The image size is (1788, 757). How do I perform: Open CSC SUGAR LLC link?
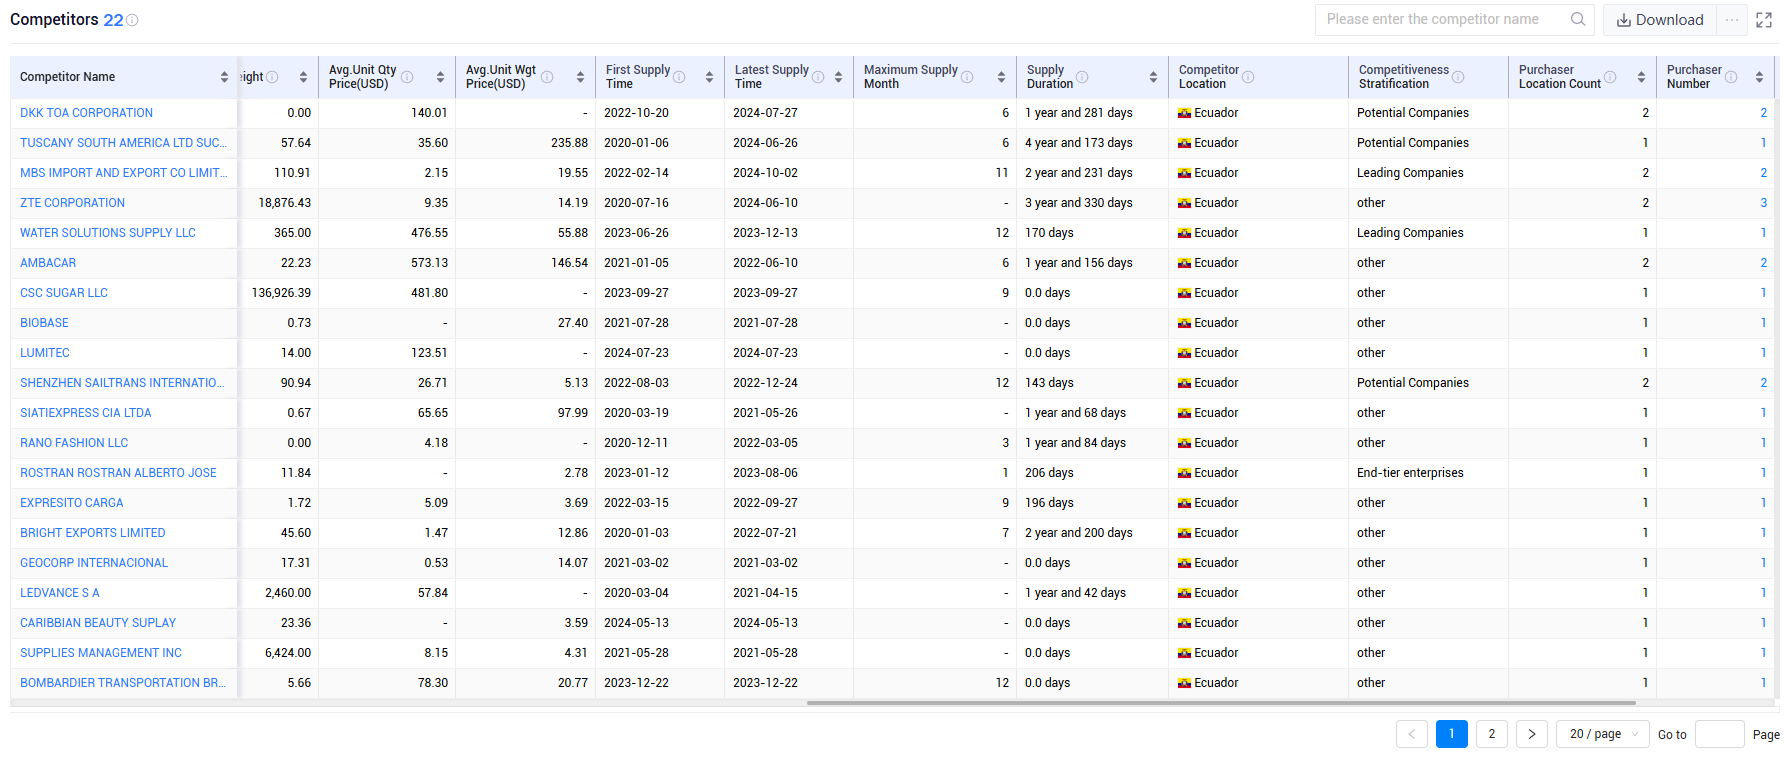(x=64, y=293)
